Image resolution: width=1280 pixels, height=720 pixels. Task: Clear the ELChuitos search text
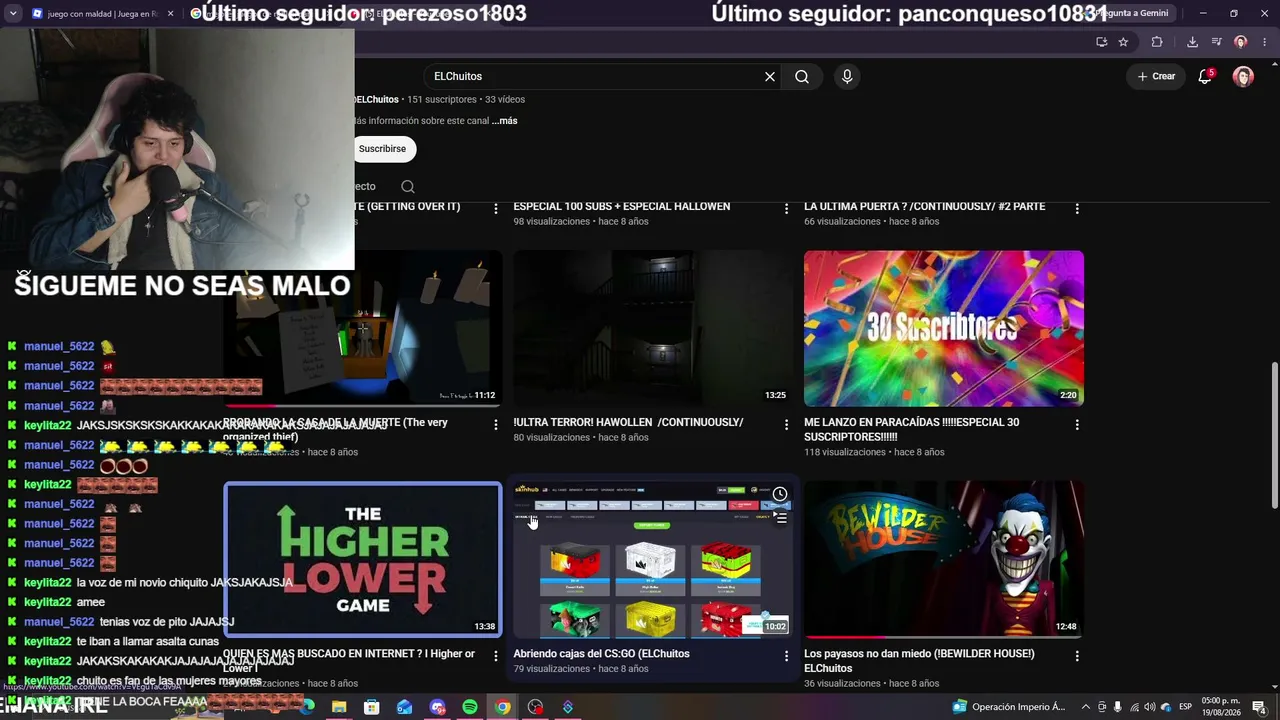(770, 76)
